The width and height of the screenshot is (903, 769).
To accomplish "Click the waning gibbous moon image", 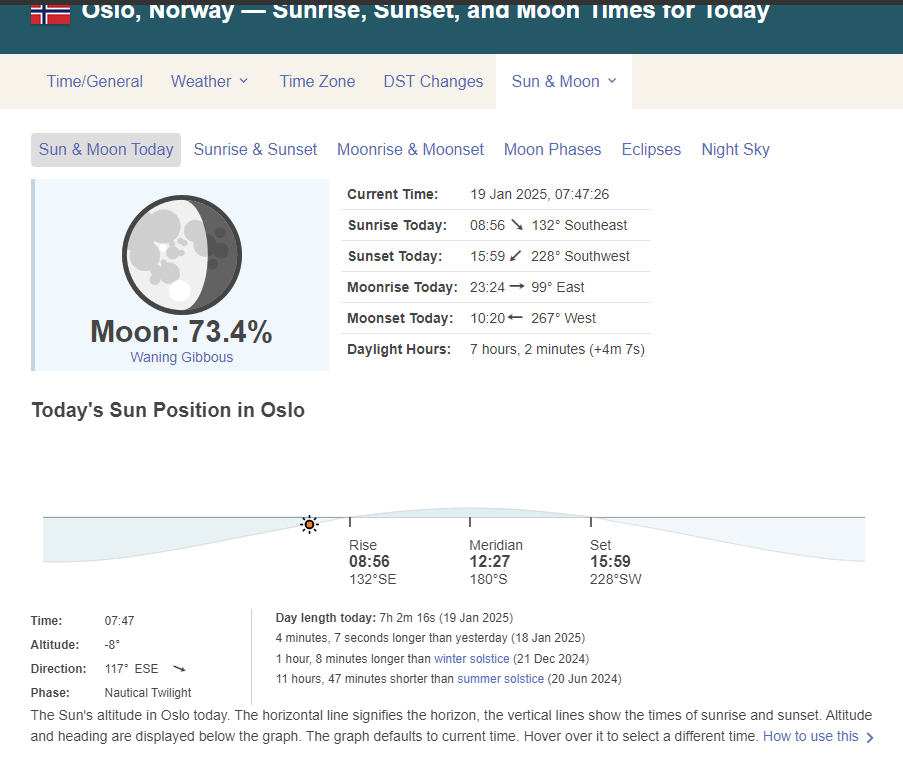I will point(181,255).
